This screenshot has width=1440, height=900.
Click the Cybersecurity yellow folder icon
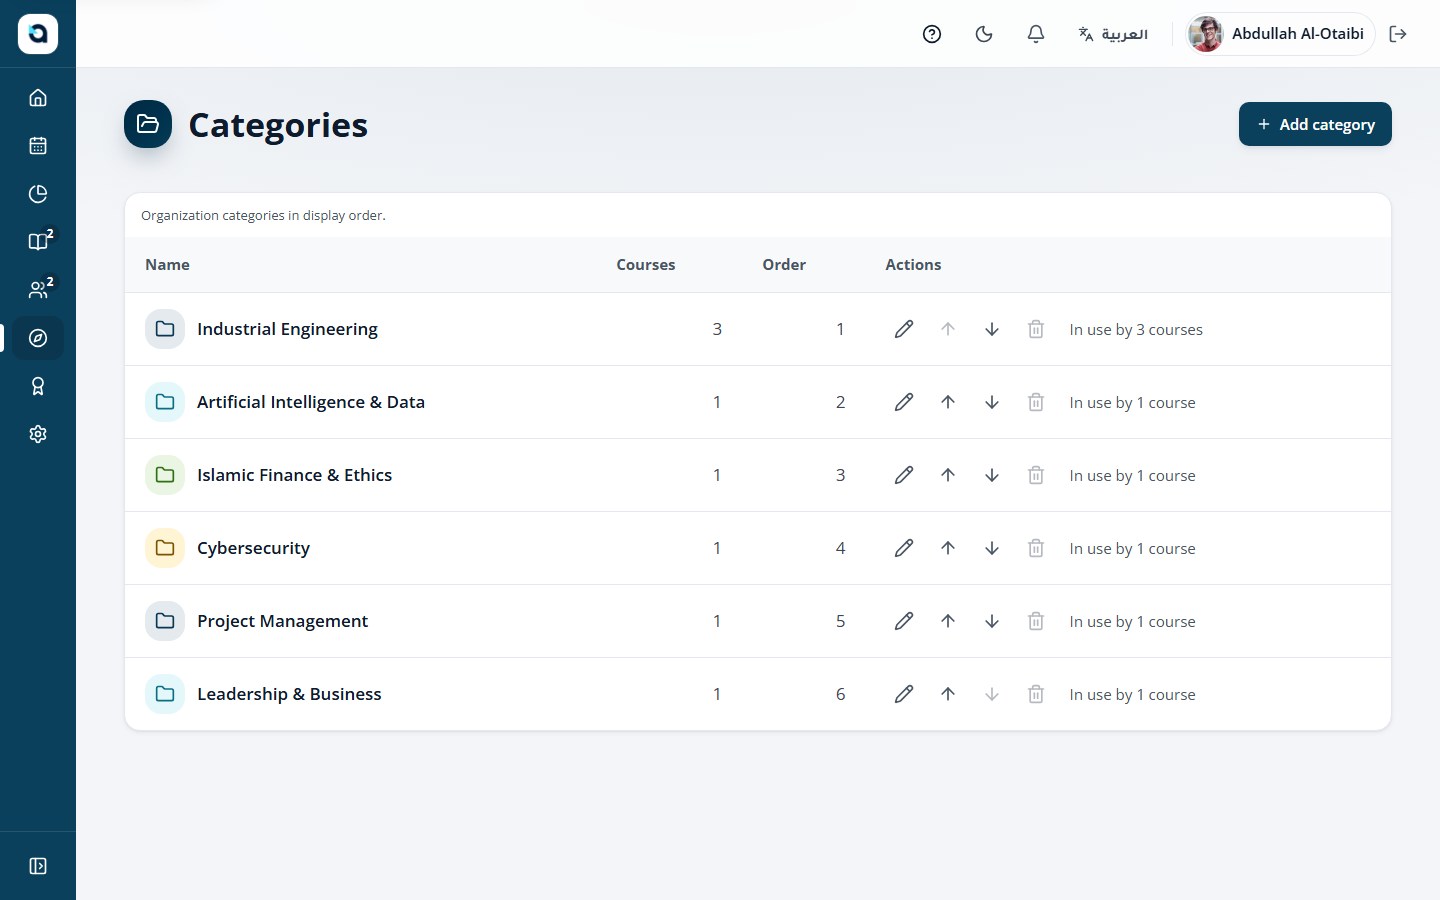(165, 548)
